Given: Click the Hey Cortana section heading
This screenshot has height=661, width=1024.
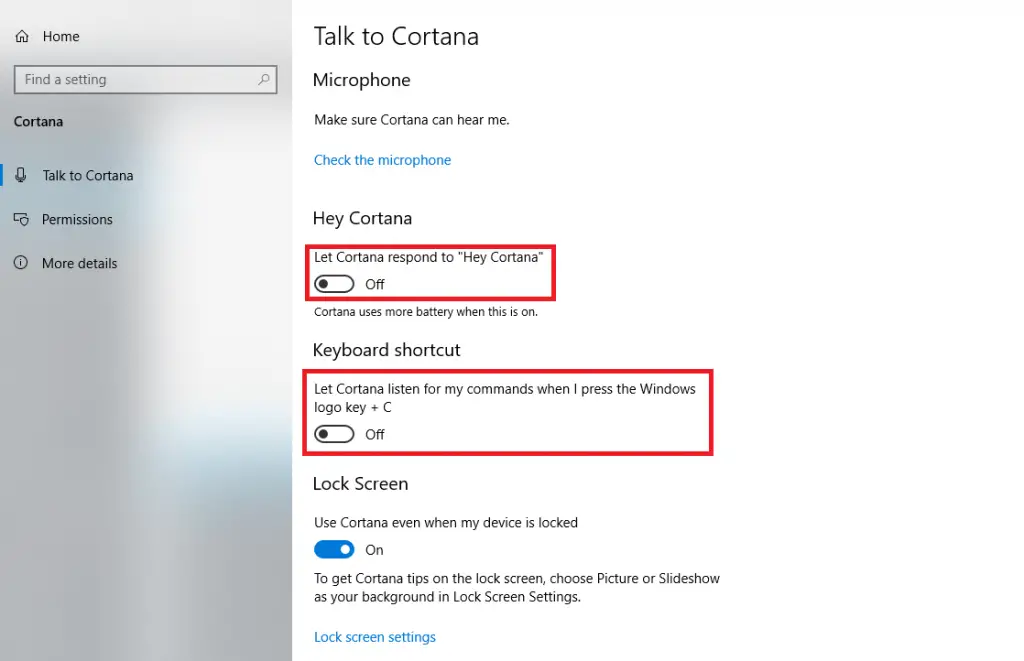Looking at the screenshot, I should pos(362,218).
